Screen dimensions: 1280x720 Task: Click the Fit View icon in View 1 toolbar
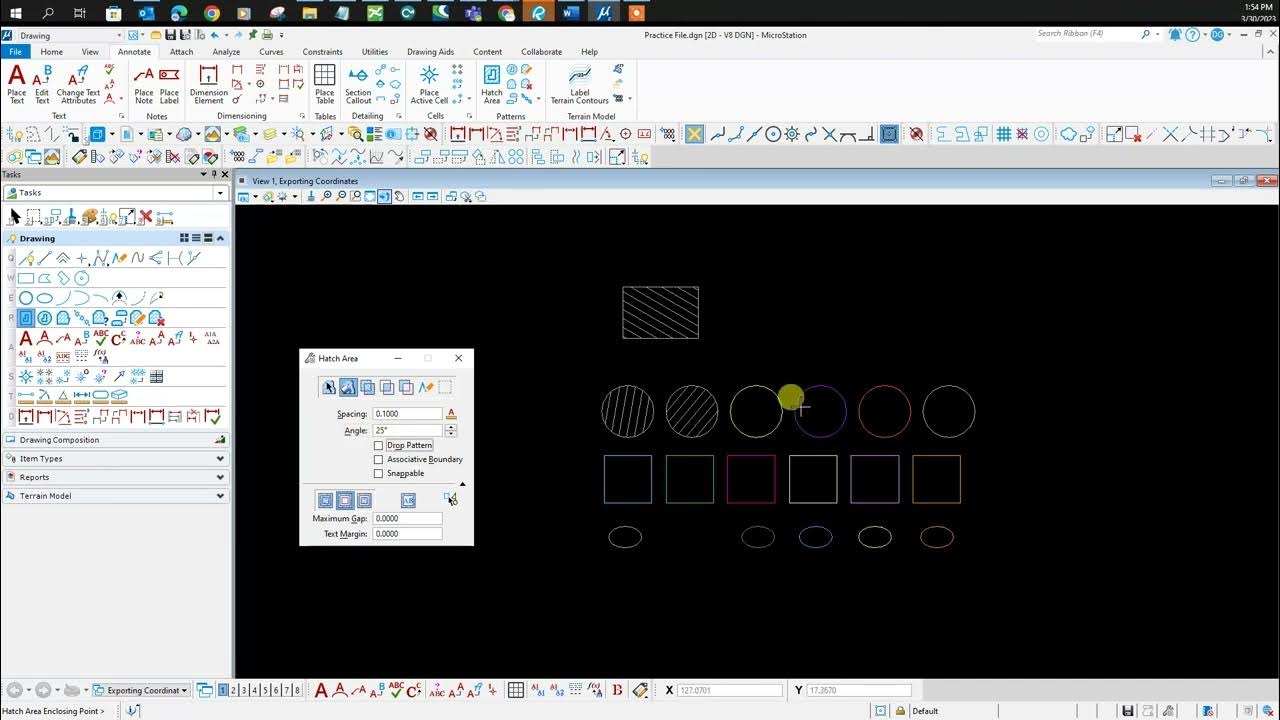click(x=370, y=197)
